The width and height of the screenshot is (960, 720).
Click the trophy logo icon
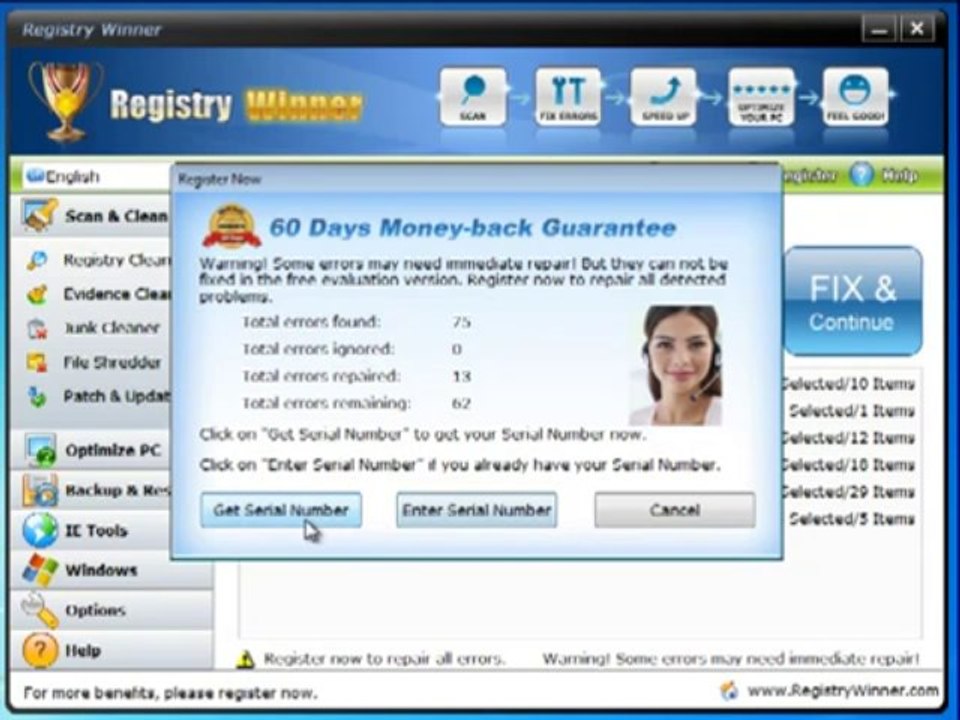click(x=64, y=100)
